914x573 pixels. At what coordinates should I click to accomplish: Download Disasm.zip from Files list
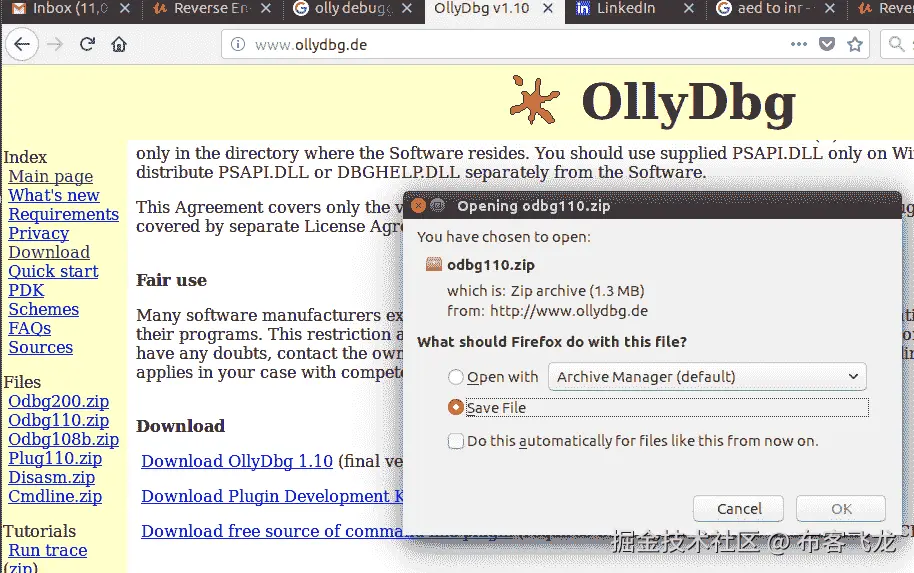[51, 477]
